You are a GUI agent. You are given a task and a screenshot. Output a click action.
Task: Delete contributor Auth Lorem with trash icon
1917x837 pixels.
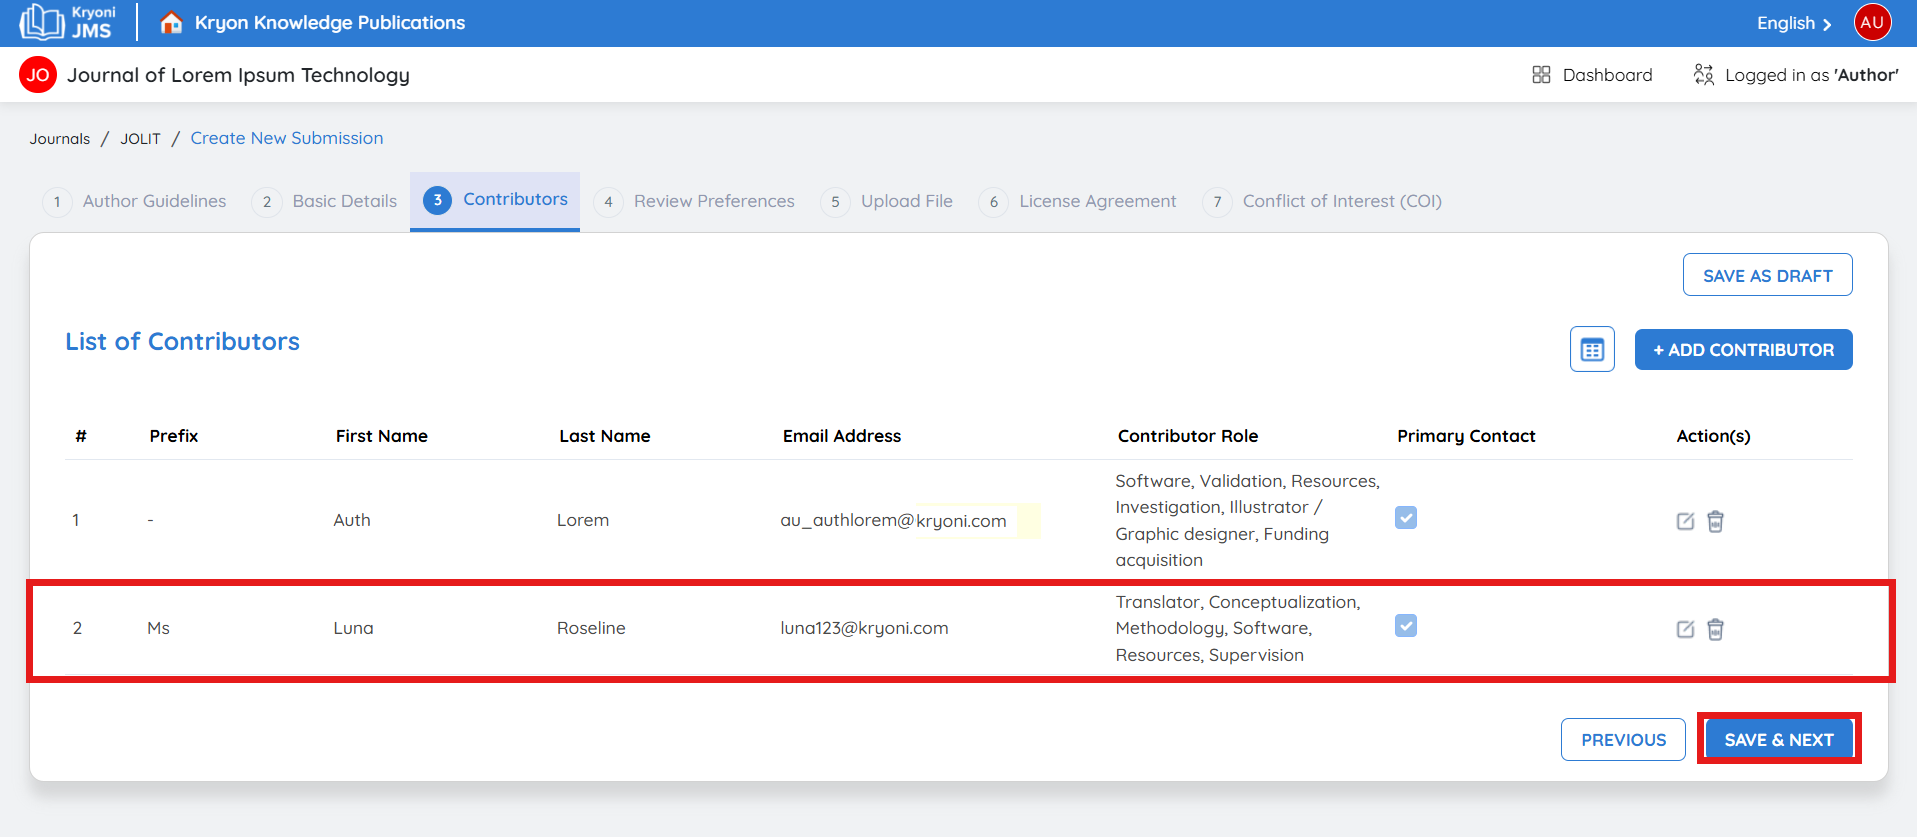(x=1715, y=521)
